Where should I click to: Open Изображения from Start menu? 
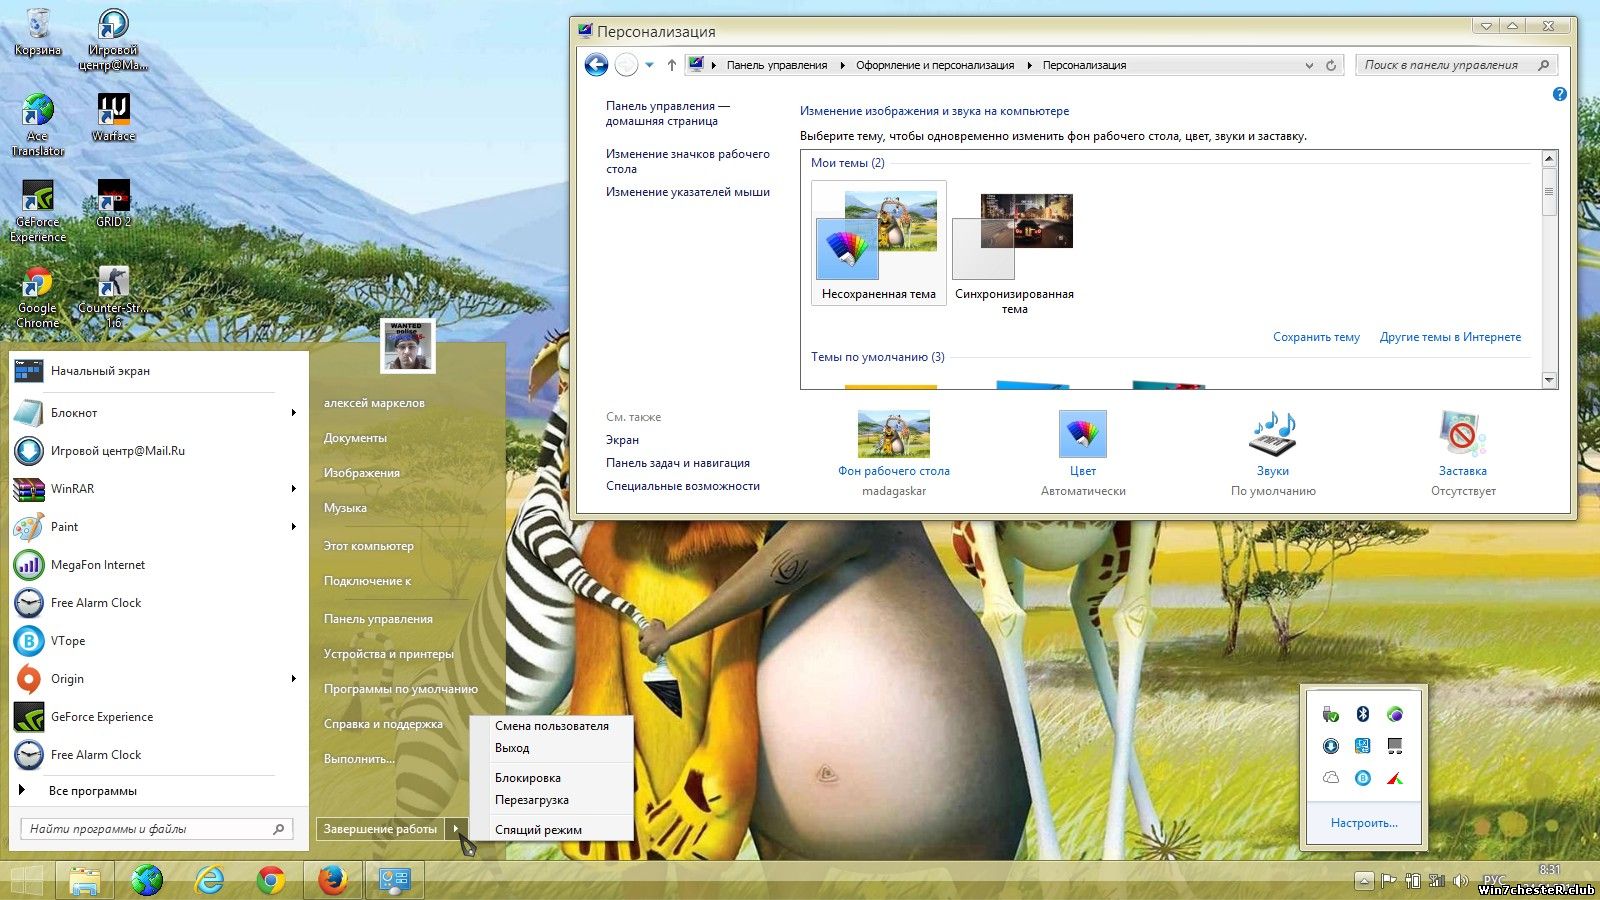[362, 473]
